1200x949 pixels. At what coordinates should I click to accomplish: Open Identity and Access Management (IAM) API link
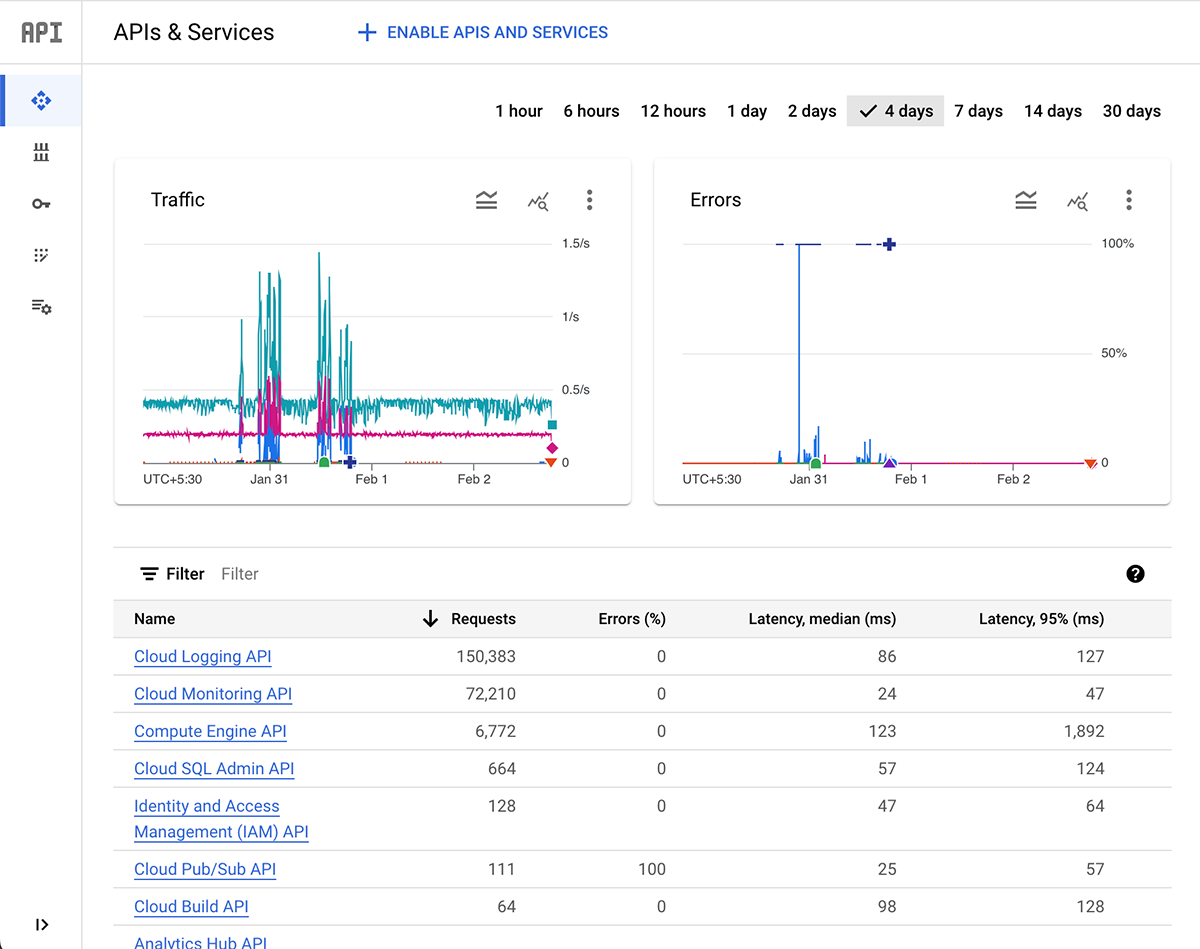(x=221, y=819)
